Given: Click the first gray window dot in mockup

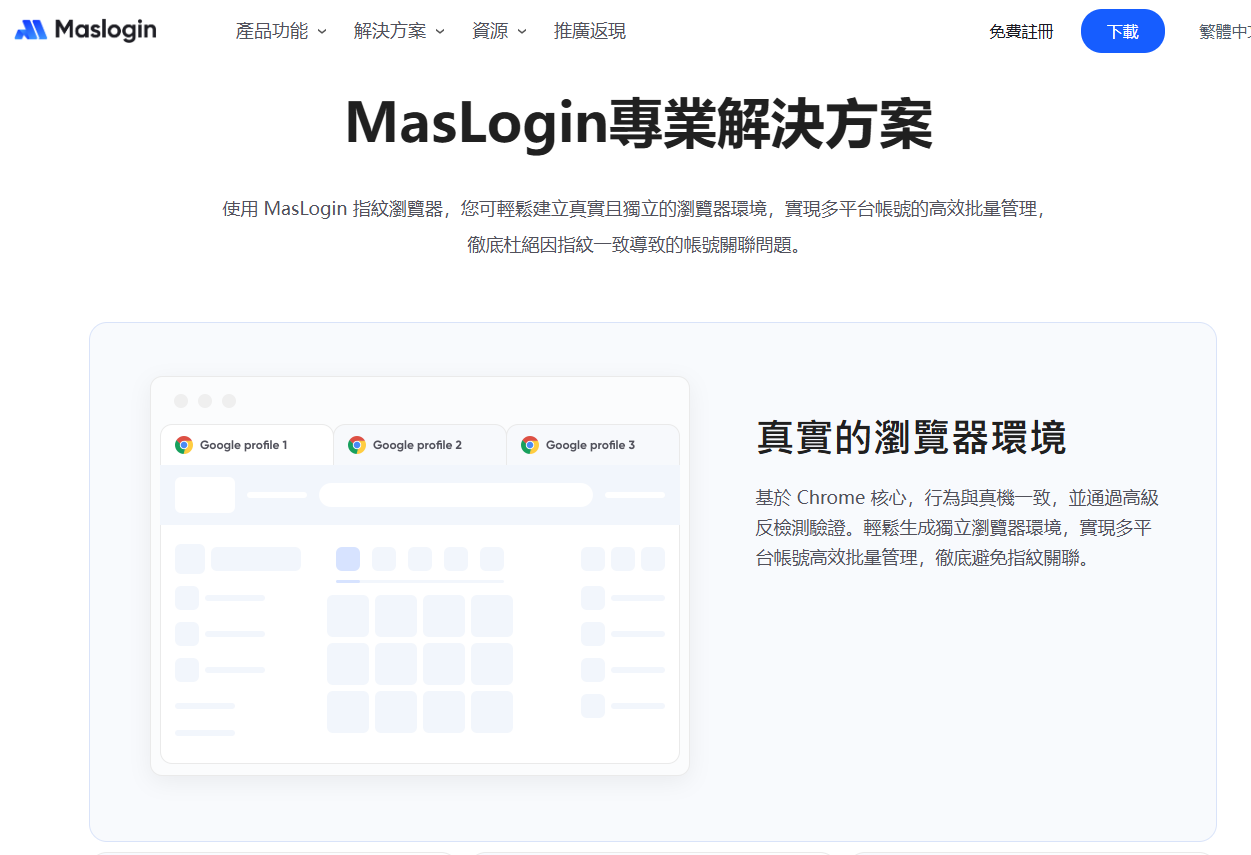Looking at the screenshot, I should [x=181, y=401].
